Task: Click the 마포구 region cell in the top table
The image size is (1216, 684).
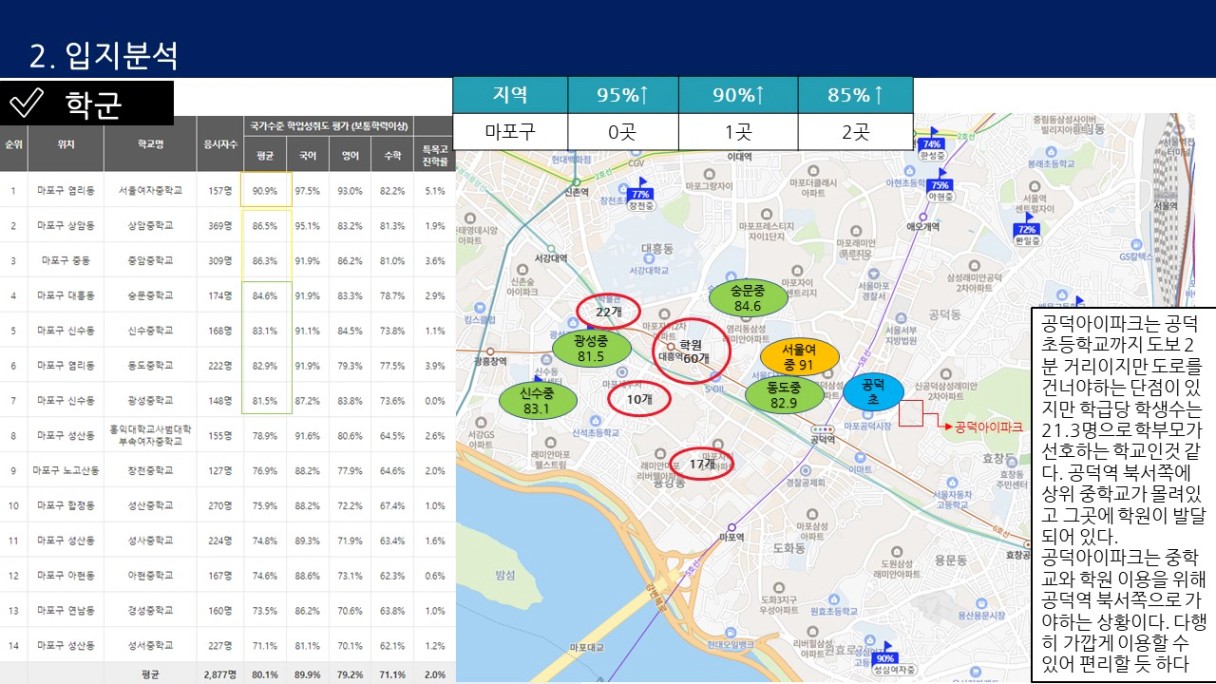Action: pos(511,132)
